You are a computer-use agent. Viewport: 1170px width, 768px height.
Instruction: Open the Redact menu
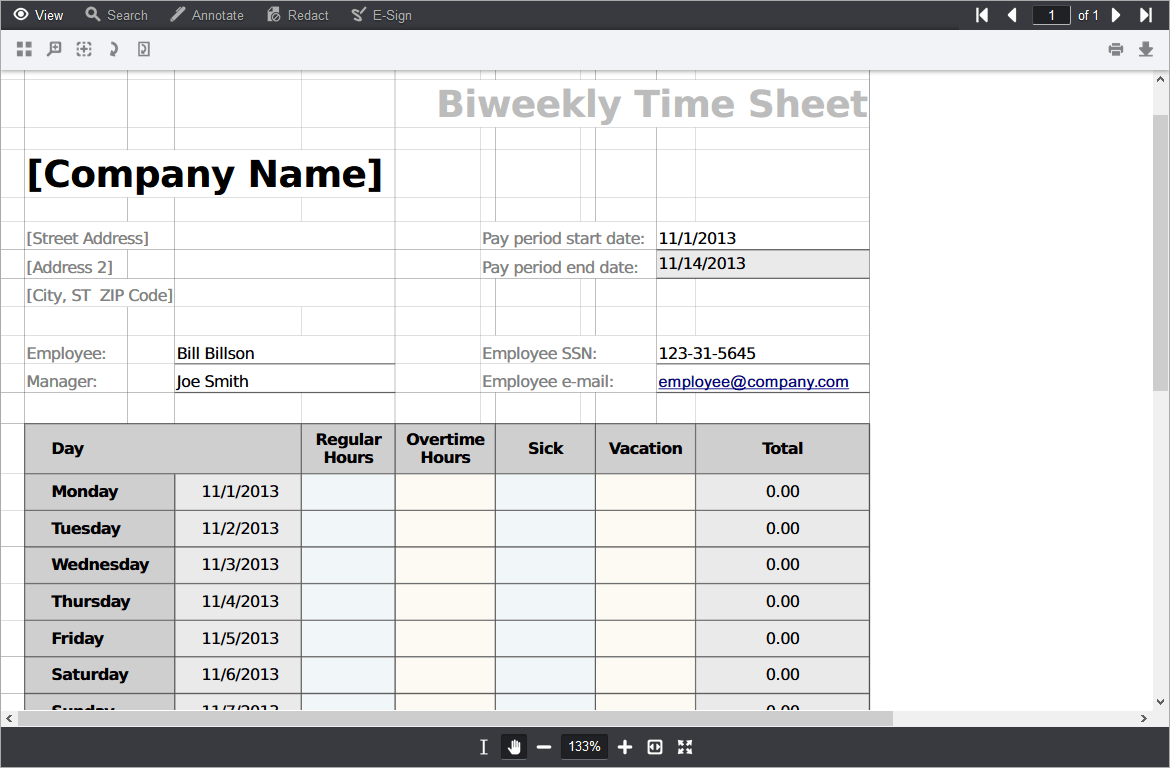click(297, 14)
